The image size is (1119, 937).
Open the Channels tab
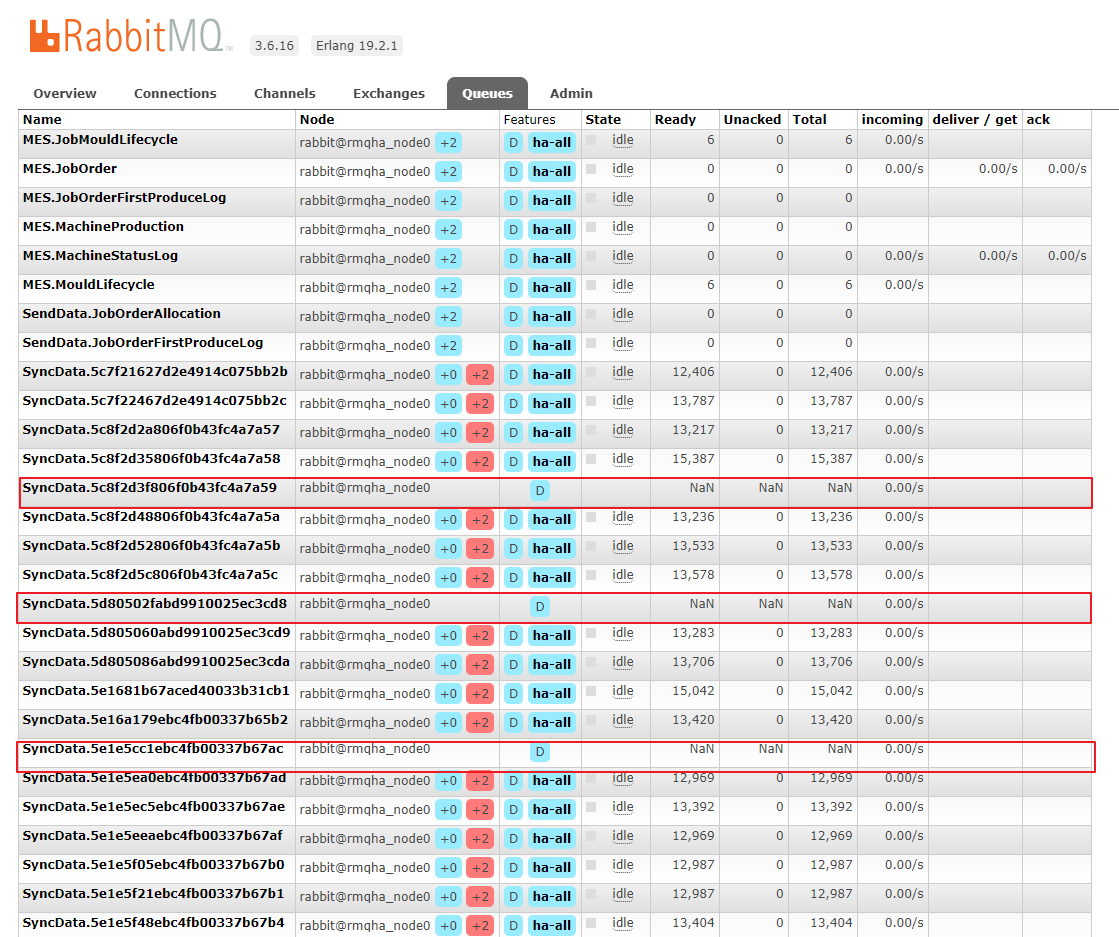[285, 93]
